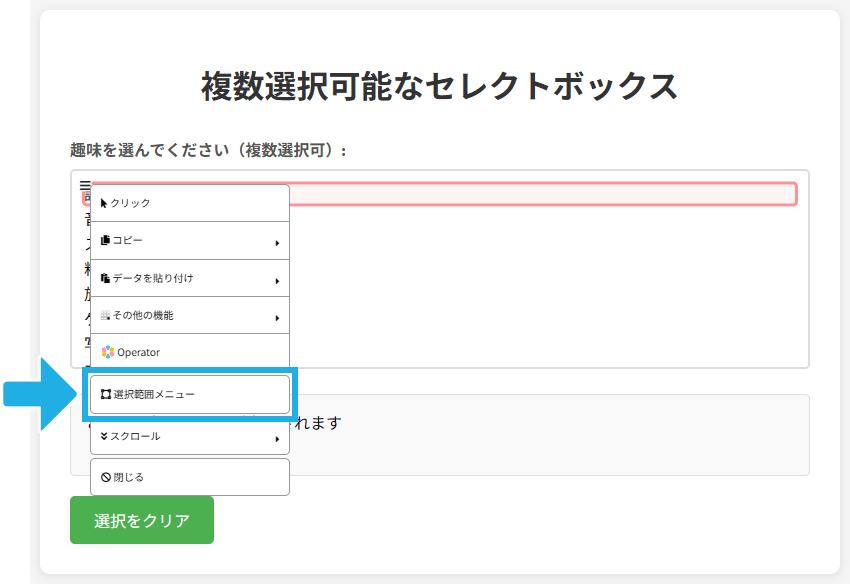The image size is (850, 584).
Task: Click the copy icon next to コピー
Action: coord(104,240)
